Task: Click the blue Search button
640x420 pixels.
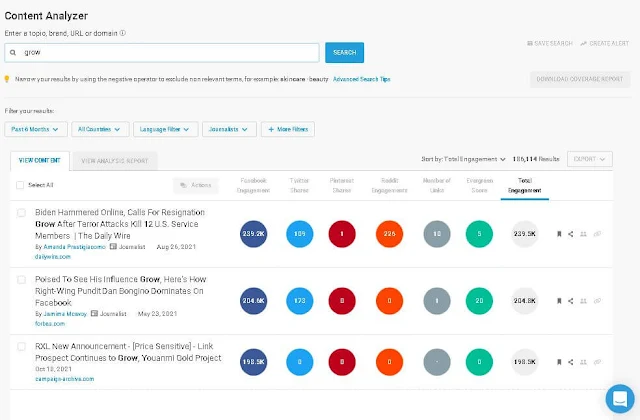Action: click(x=344, y=53)
